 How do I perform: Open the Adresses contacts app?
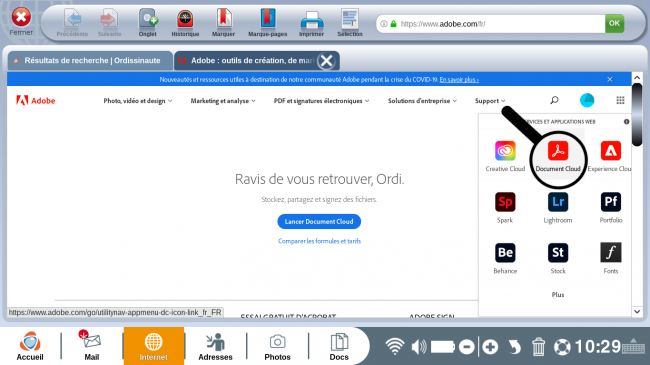pyautogui.click(x=215, y=346)
